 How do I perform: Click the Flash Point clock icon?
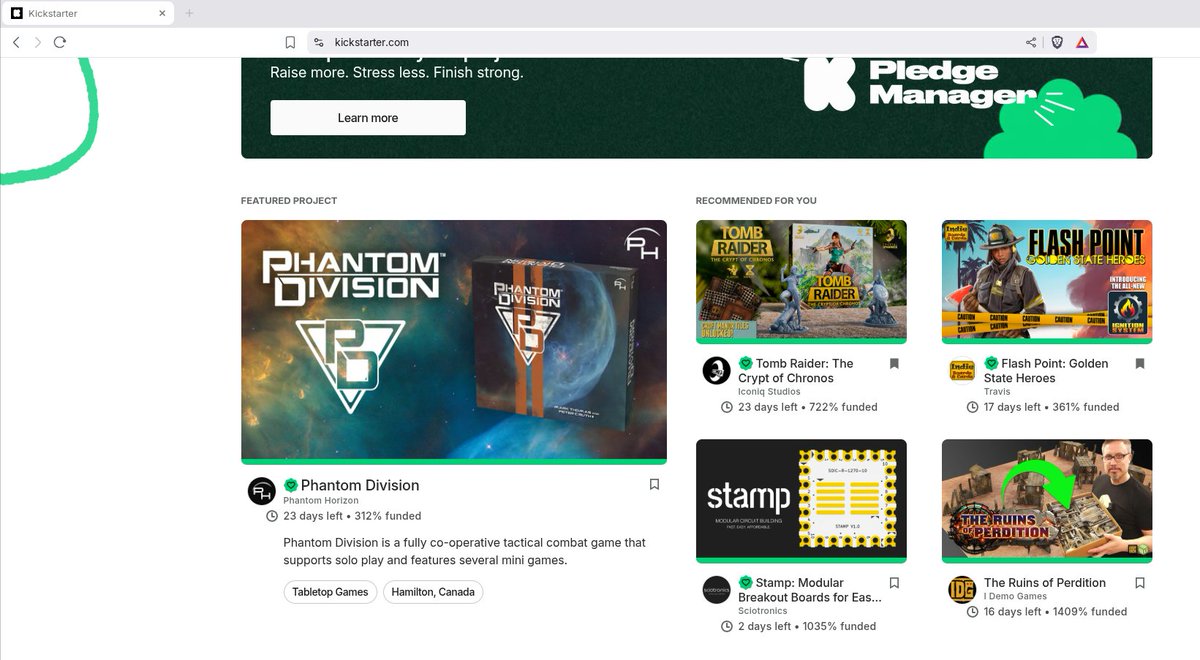[973, 407]
